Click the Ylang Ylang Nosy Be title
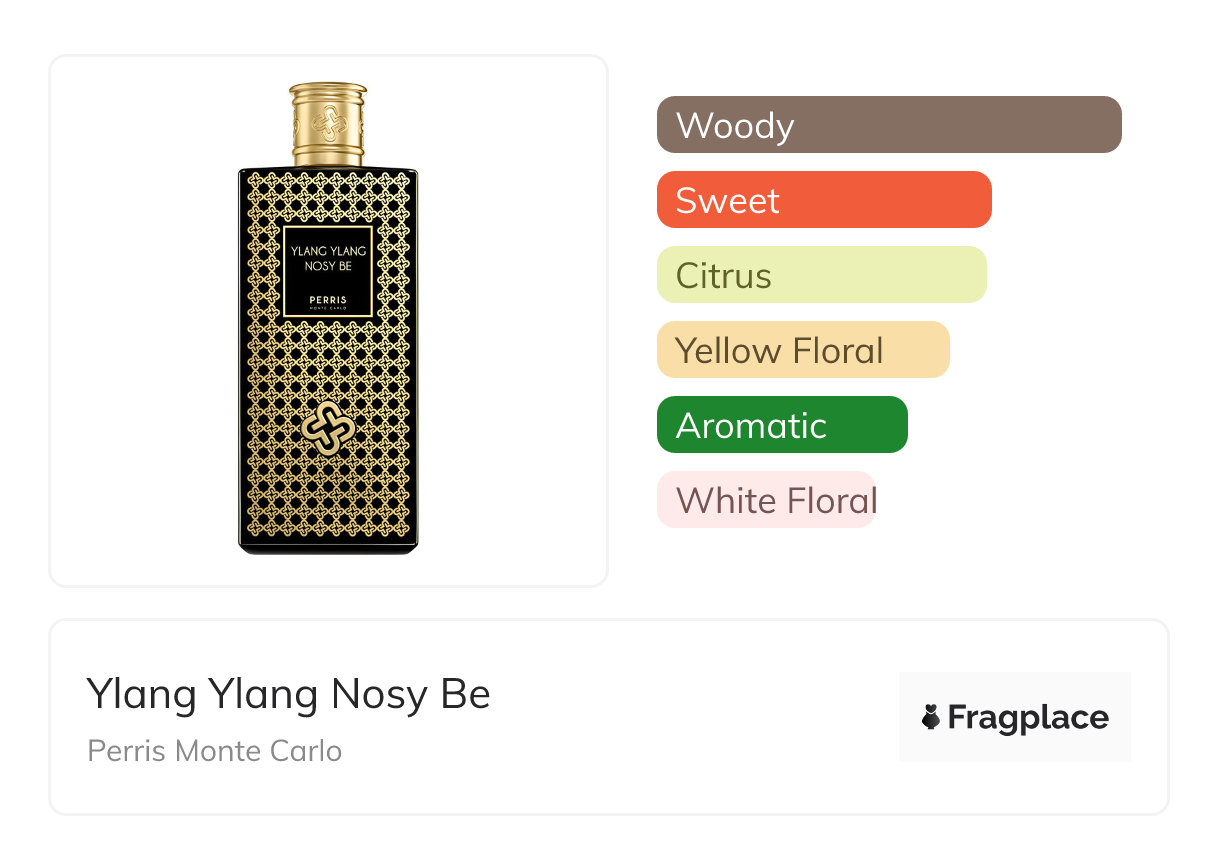1218x864 pixels. click(x=288, y=694)
